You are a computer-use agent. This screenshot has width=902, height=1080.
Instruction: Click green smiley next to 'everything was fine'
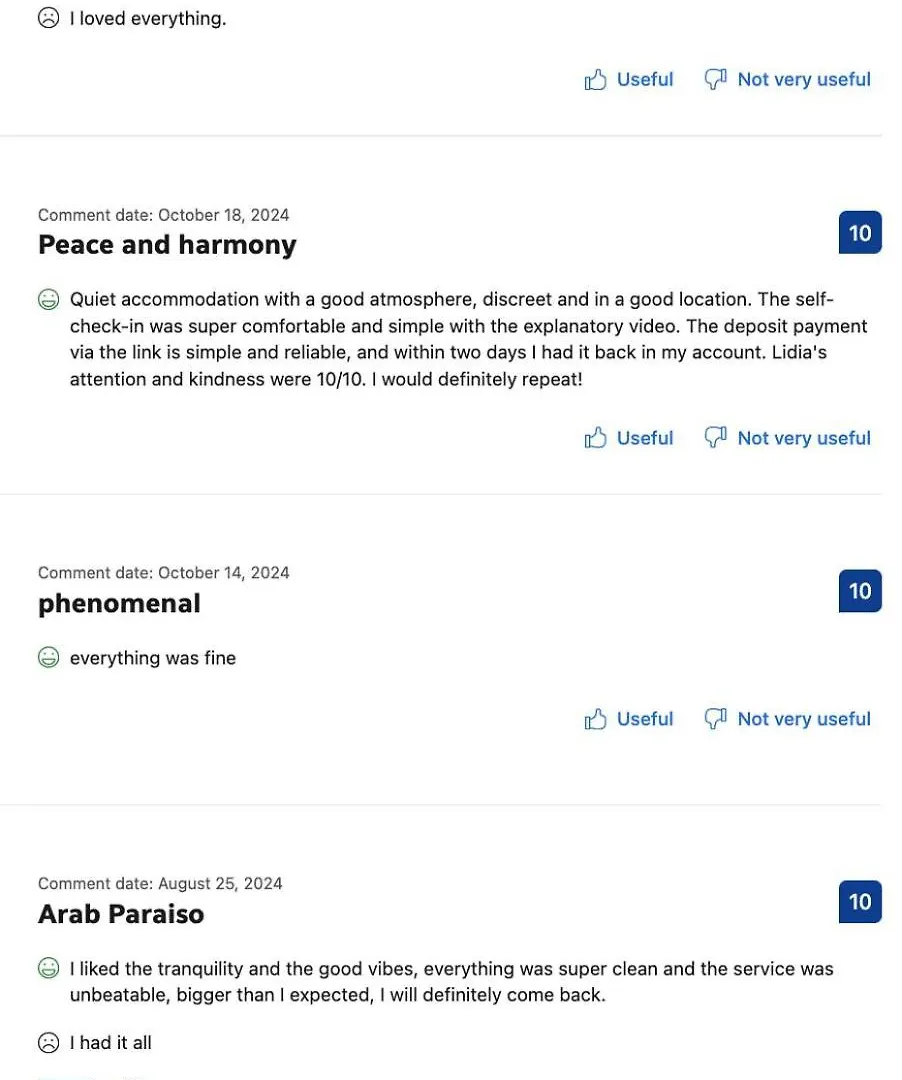(48, 658)
